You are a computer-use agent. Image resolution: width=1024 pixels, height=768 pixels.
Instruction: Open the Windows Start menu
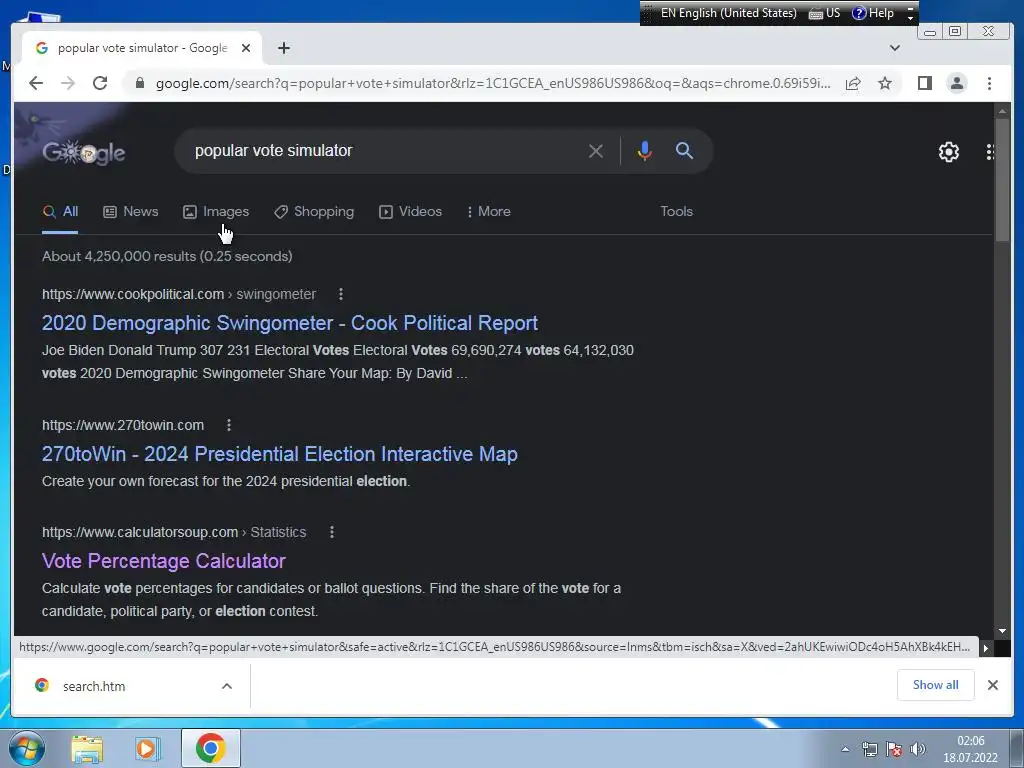pos(27,748)
